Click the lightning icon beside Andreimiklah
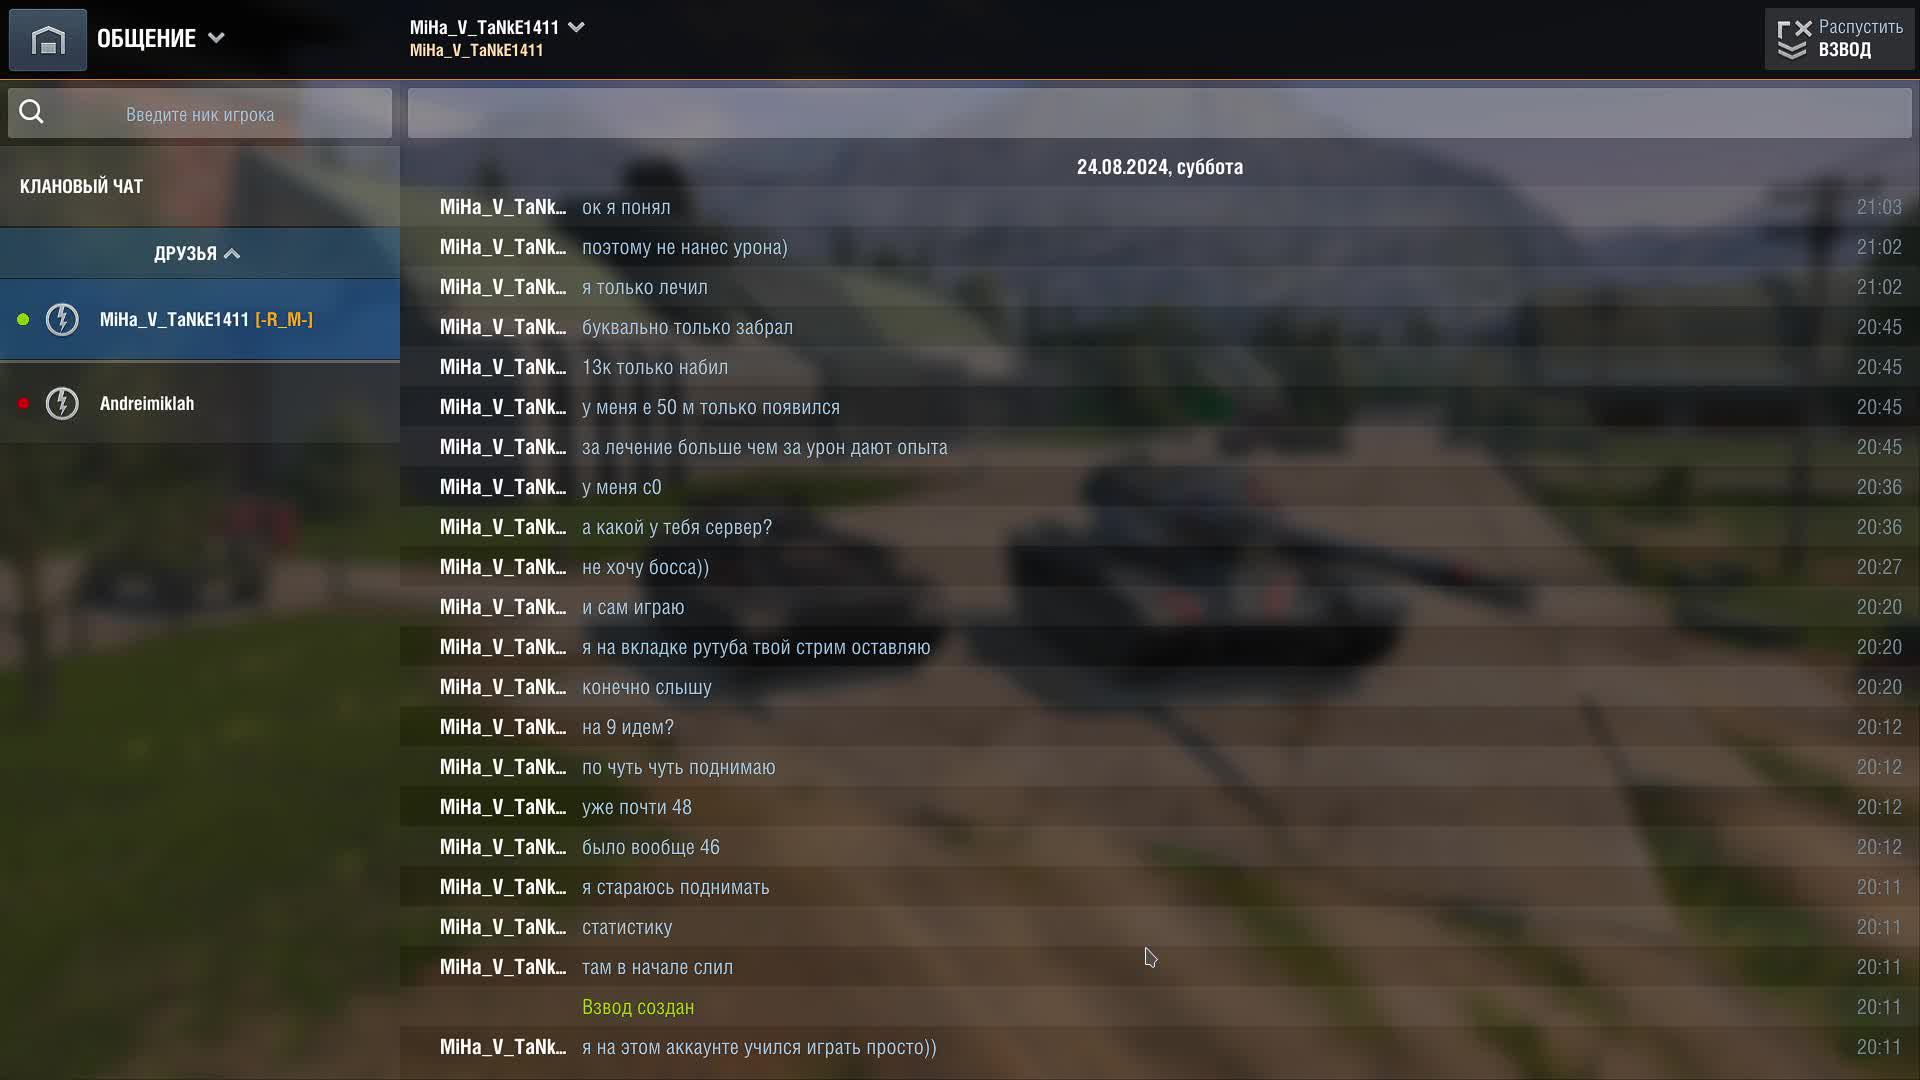The height and width of the screenshot is (1080, 1920). [62, 404]
